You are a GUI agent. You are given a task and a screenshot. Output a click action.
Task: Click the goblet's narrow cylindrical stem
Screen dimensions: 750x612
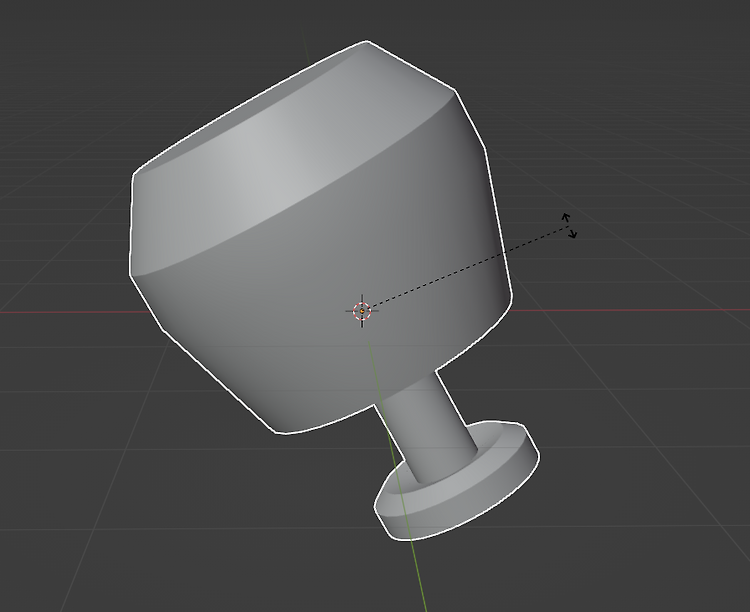(x=428, y=426)
